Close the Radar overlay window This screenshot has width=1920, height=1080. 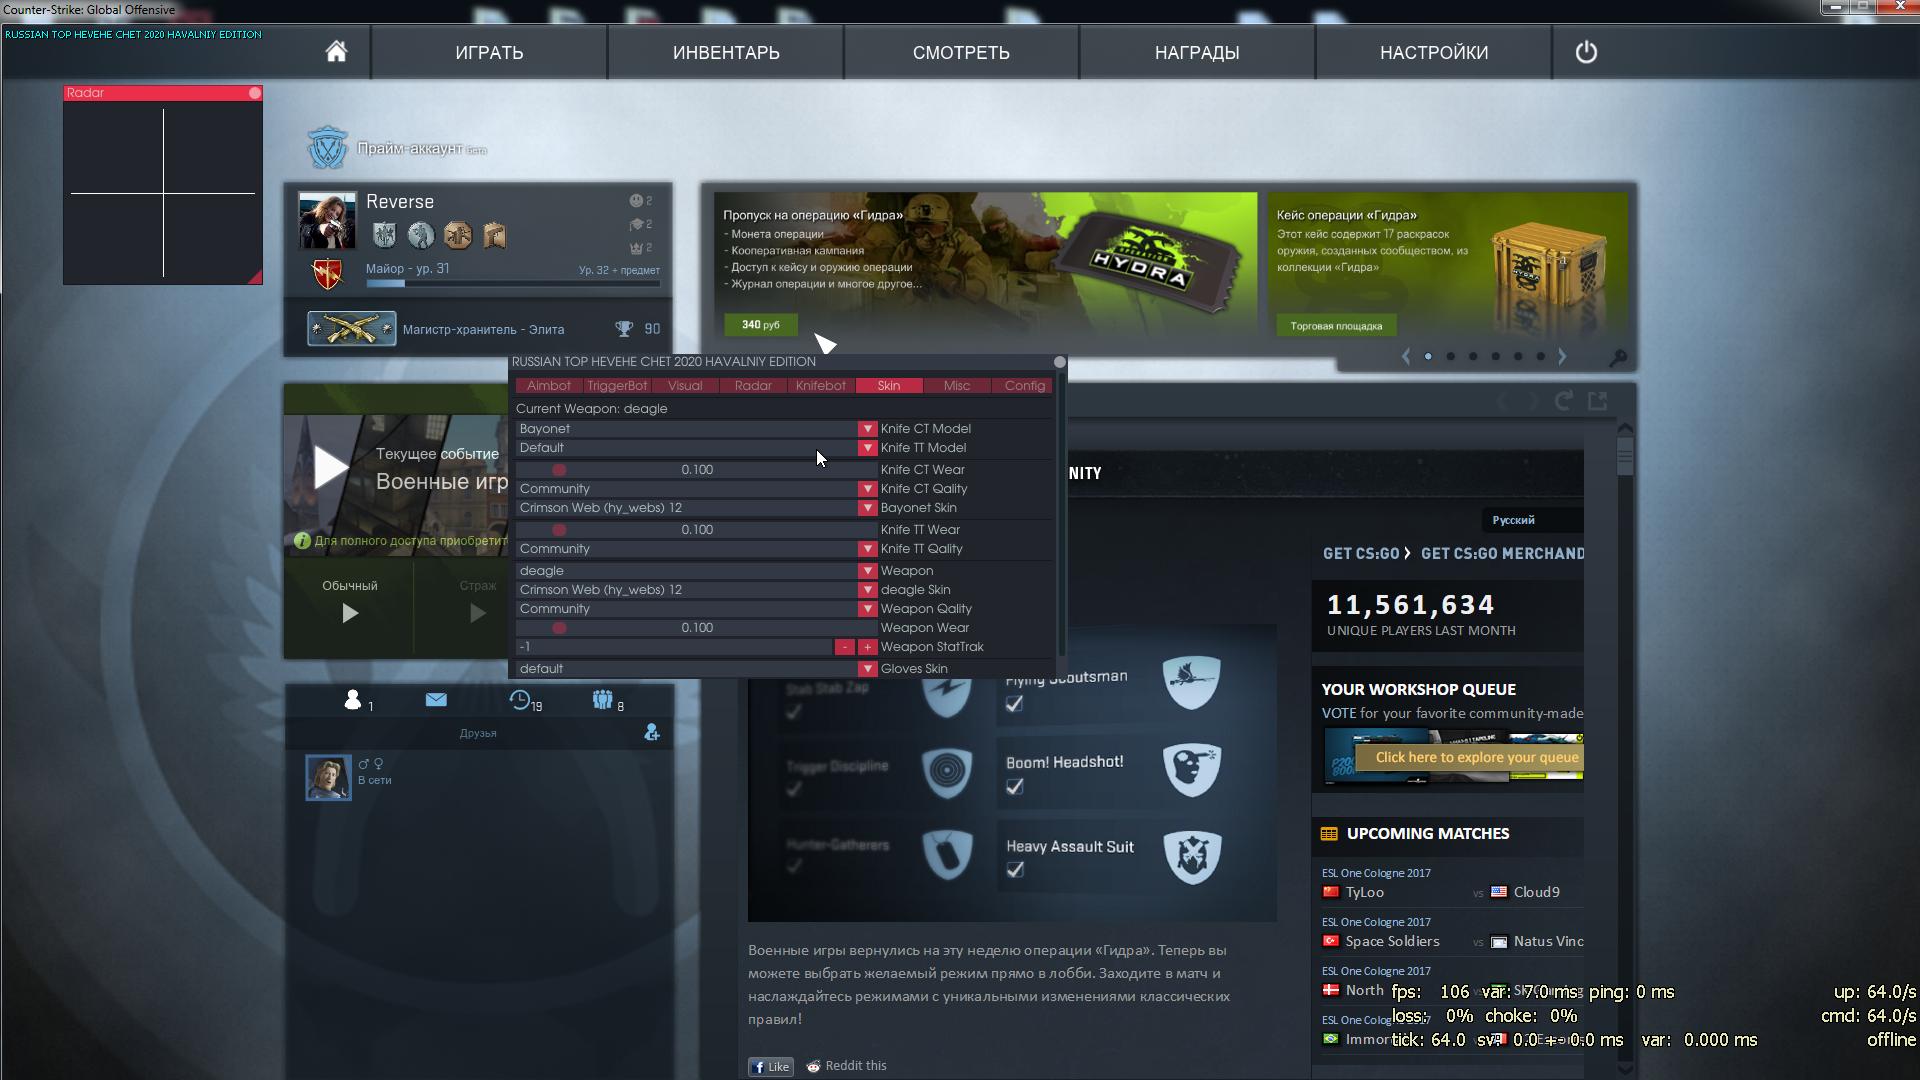255,93
